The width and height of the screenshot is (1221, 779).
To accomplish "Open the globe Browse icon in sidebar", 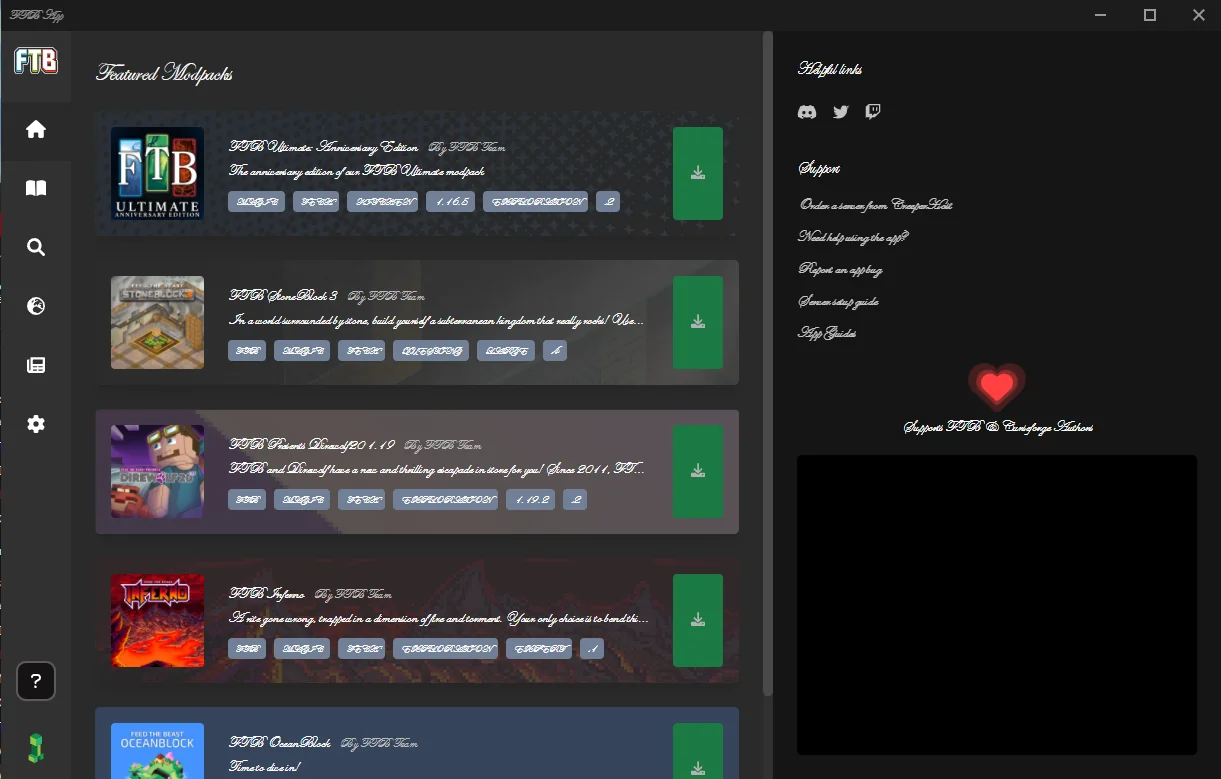I will (x=36, y=306).
